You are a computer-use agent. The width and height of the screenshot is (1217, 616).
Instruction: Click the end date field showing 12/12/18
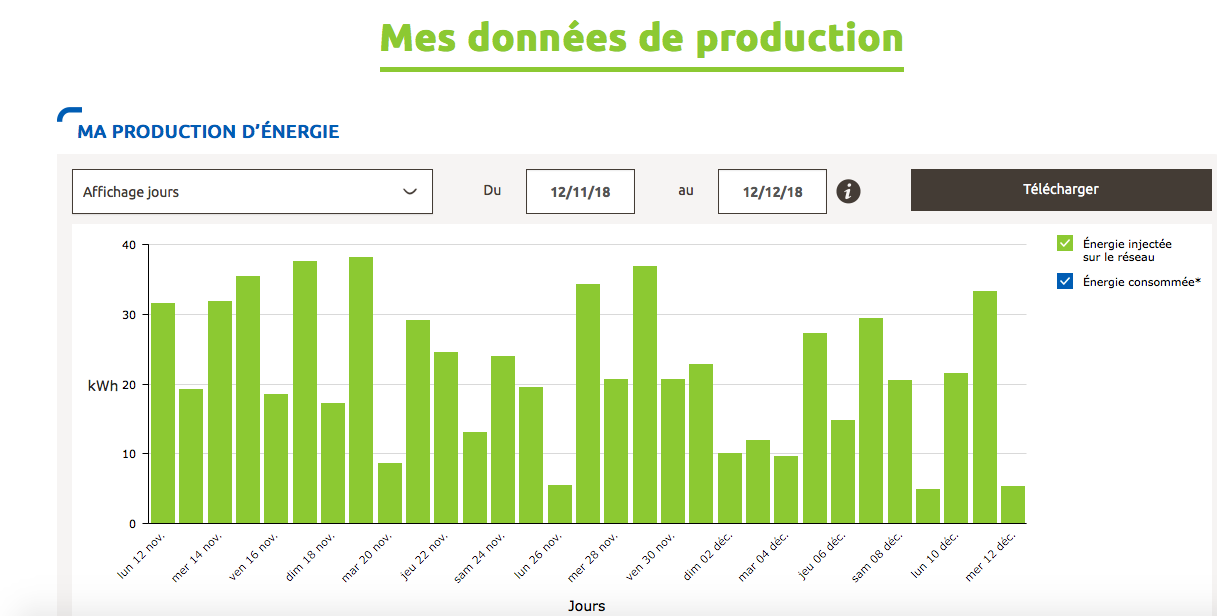tap(772, 192)
